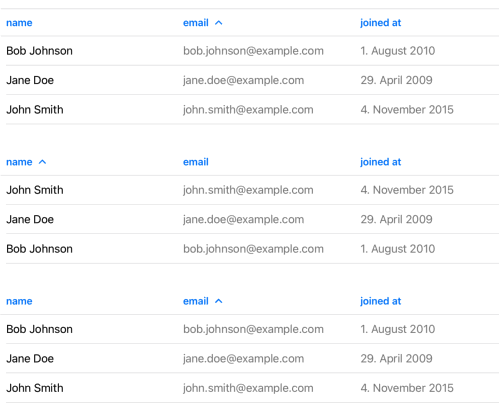Select John Smith at top of second table

click(35, 190)
